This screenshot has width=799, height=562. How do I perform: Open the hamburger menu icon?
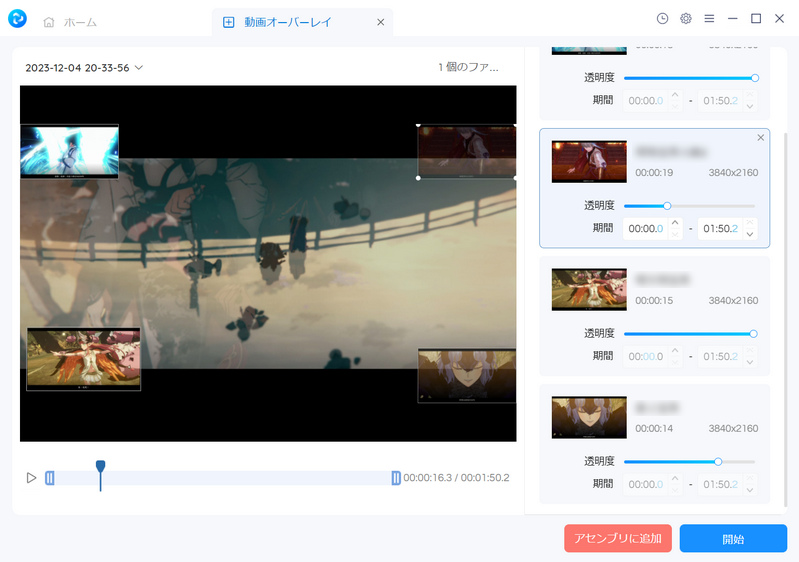709,18
